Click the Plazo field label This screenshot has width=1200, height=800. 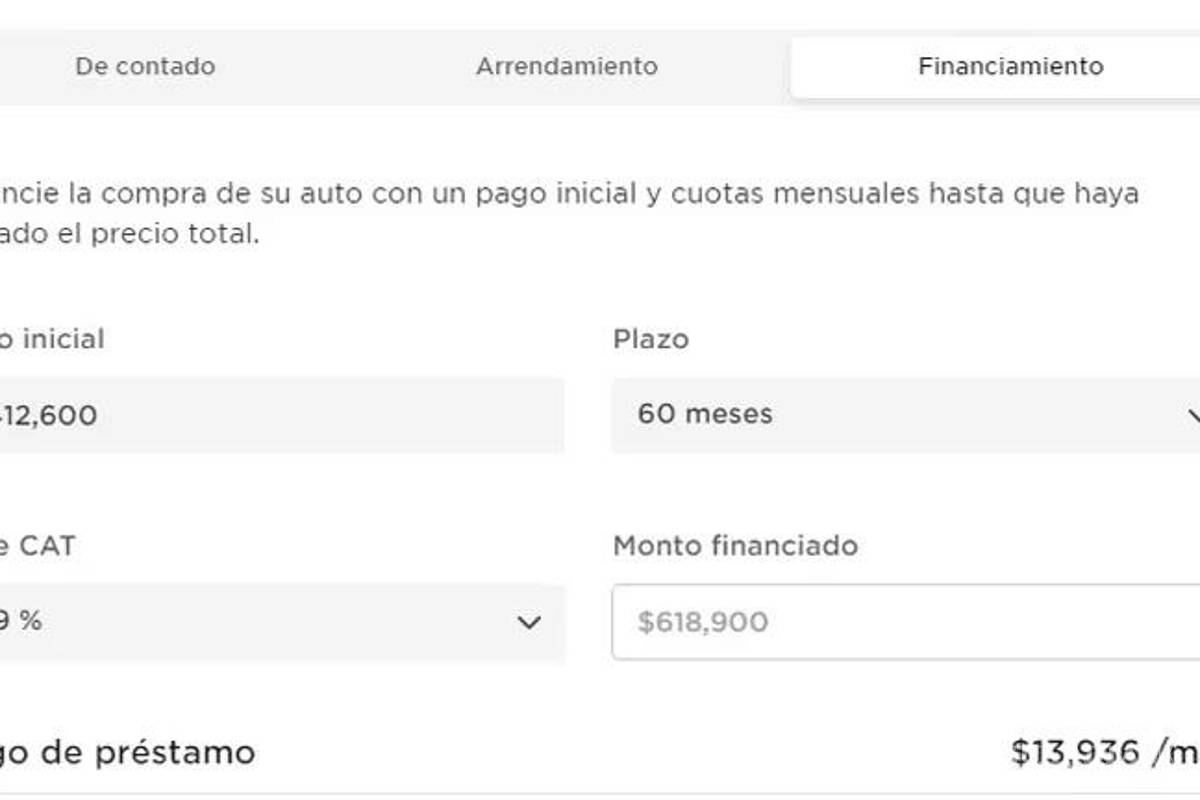(x=651, y=339)
